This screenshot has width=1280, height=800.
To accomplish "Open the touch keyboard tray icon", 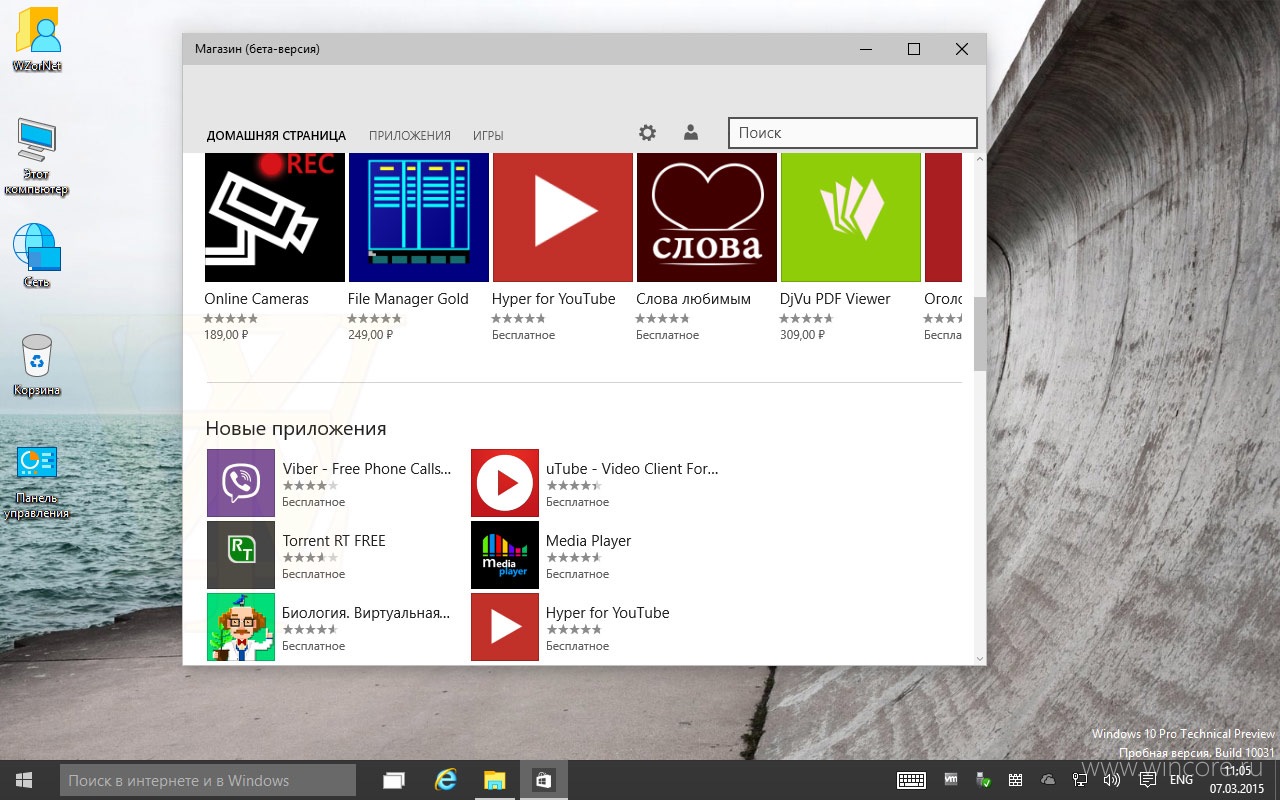I will pos(910,780).
